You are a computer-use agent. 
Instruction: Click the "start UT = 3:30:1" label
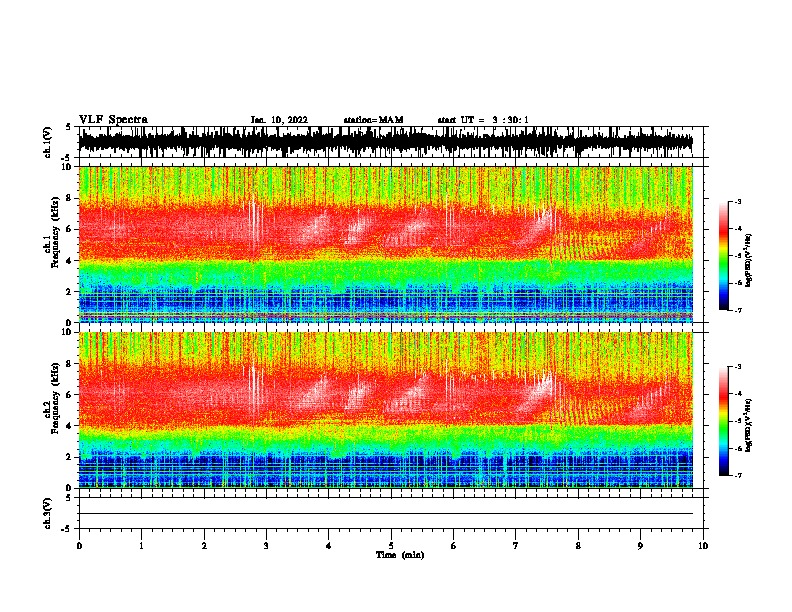483,120
